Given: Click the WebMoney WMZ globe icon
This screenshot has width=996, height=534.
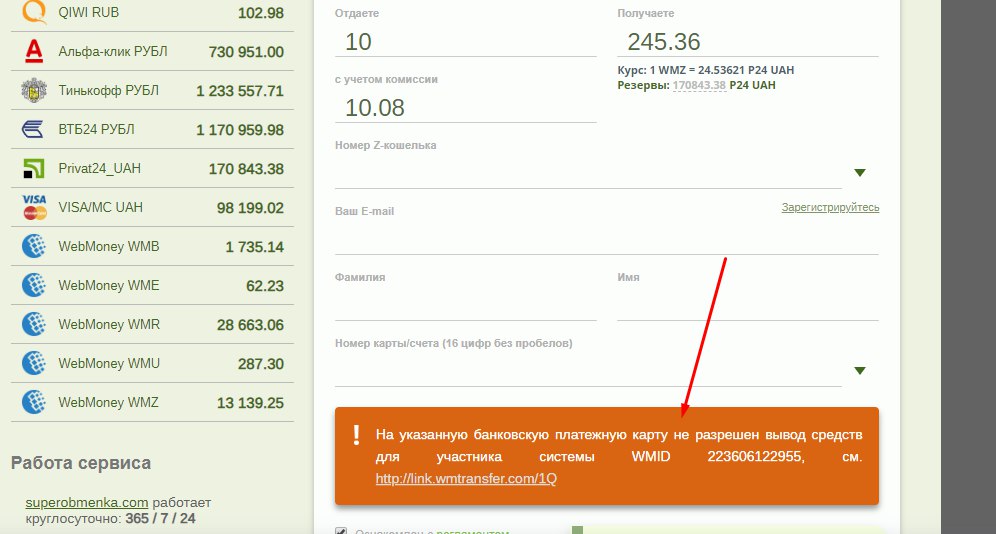Looking at the screenshot, I should coord(34,402).
